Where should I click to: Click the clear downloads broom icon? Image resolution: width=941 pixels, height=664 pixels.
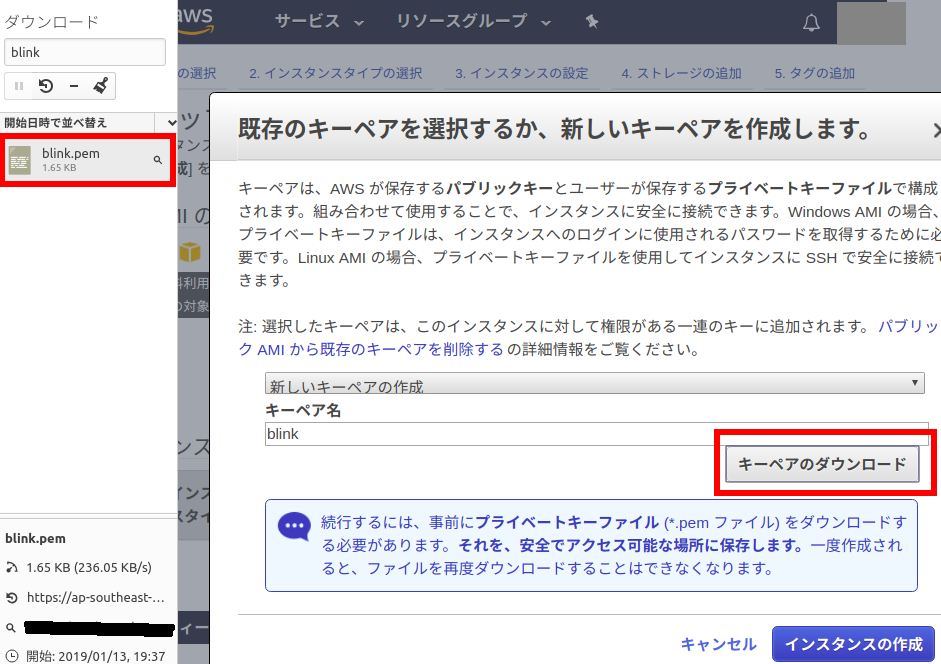[100, 86]
